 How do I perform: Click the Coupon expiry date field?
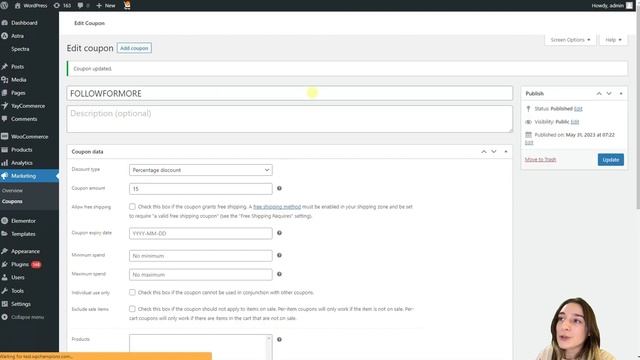pos(200,233)
